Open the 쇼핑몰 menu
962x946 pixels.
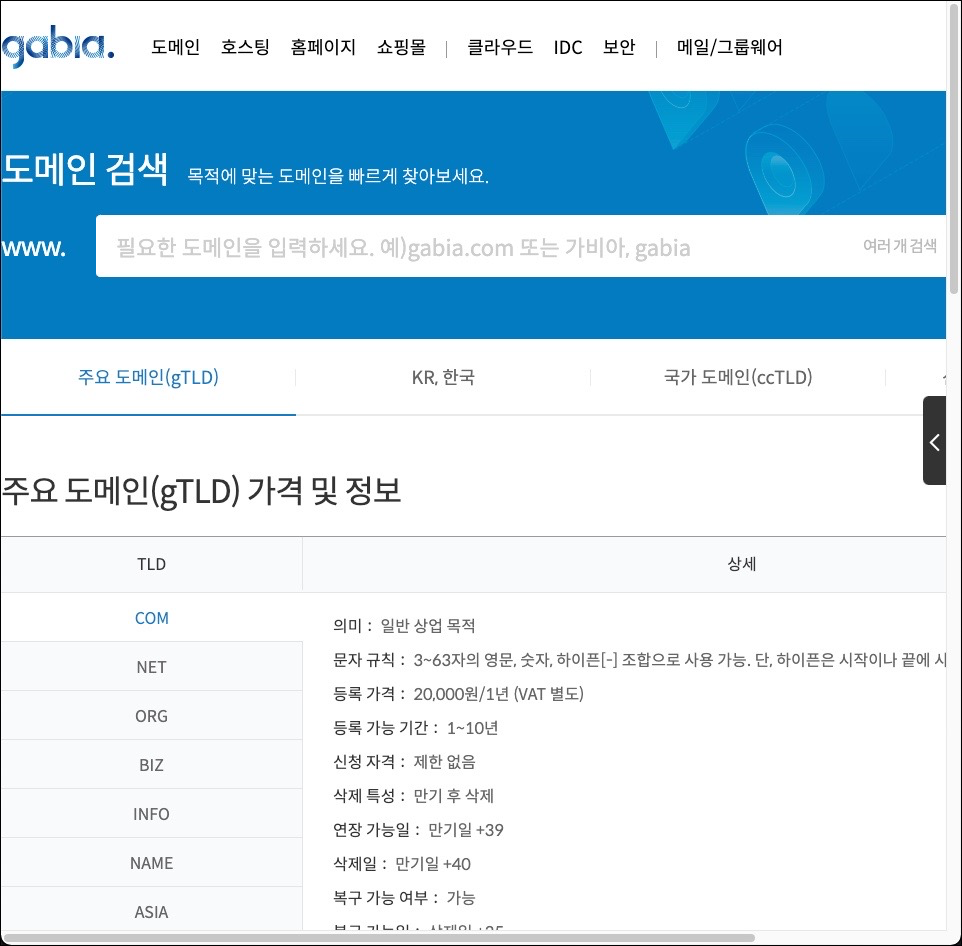(x=401, y=47)
